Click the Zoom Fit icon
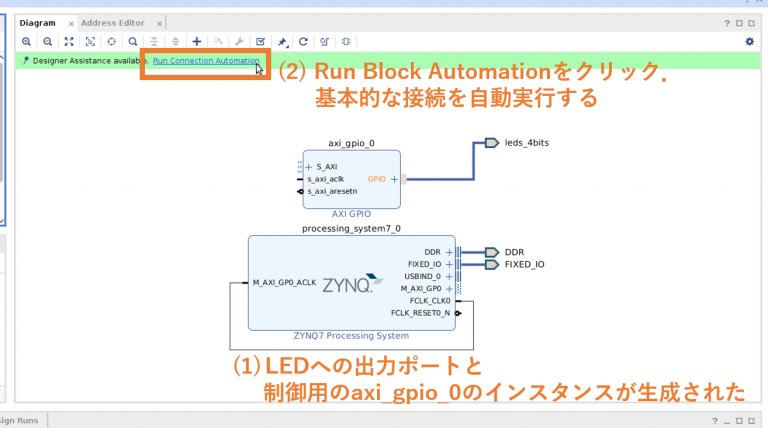 (x=69, y=41)
